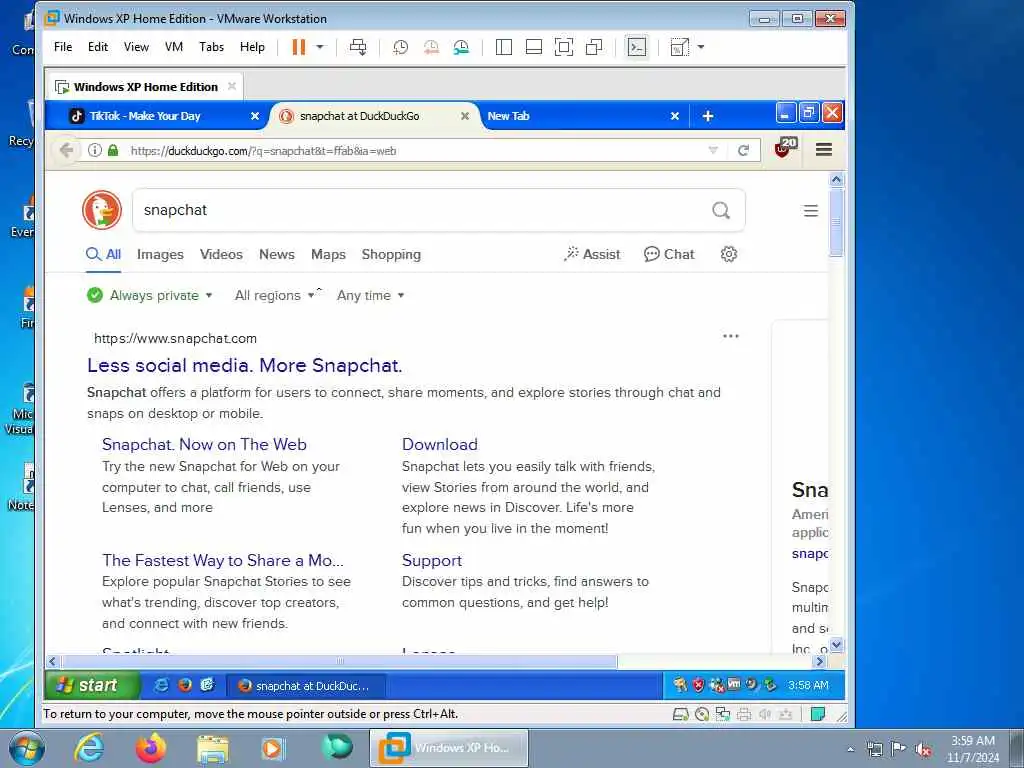Reload the page with the refresh icon
The height and width of the screenshot is (768, 1024).
(x=743, y=150)
